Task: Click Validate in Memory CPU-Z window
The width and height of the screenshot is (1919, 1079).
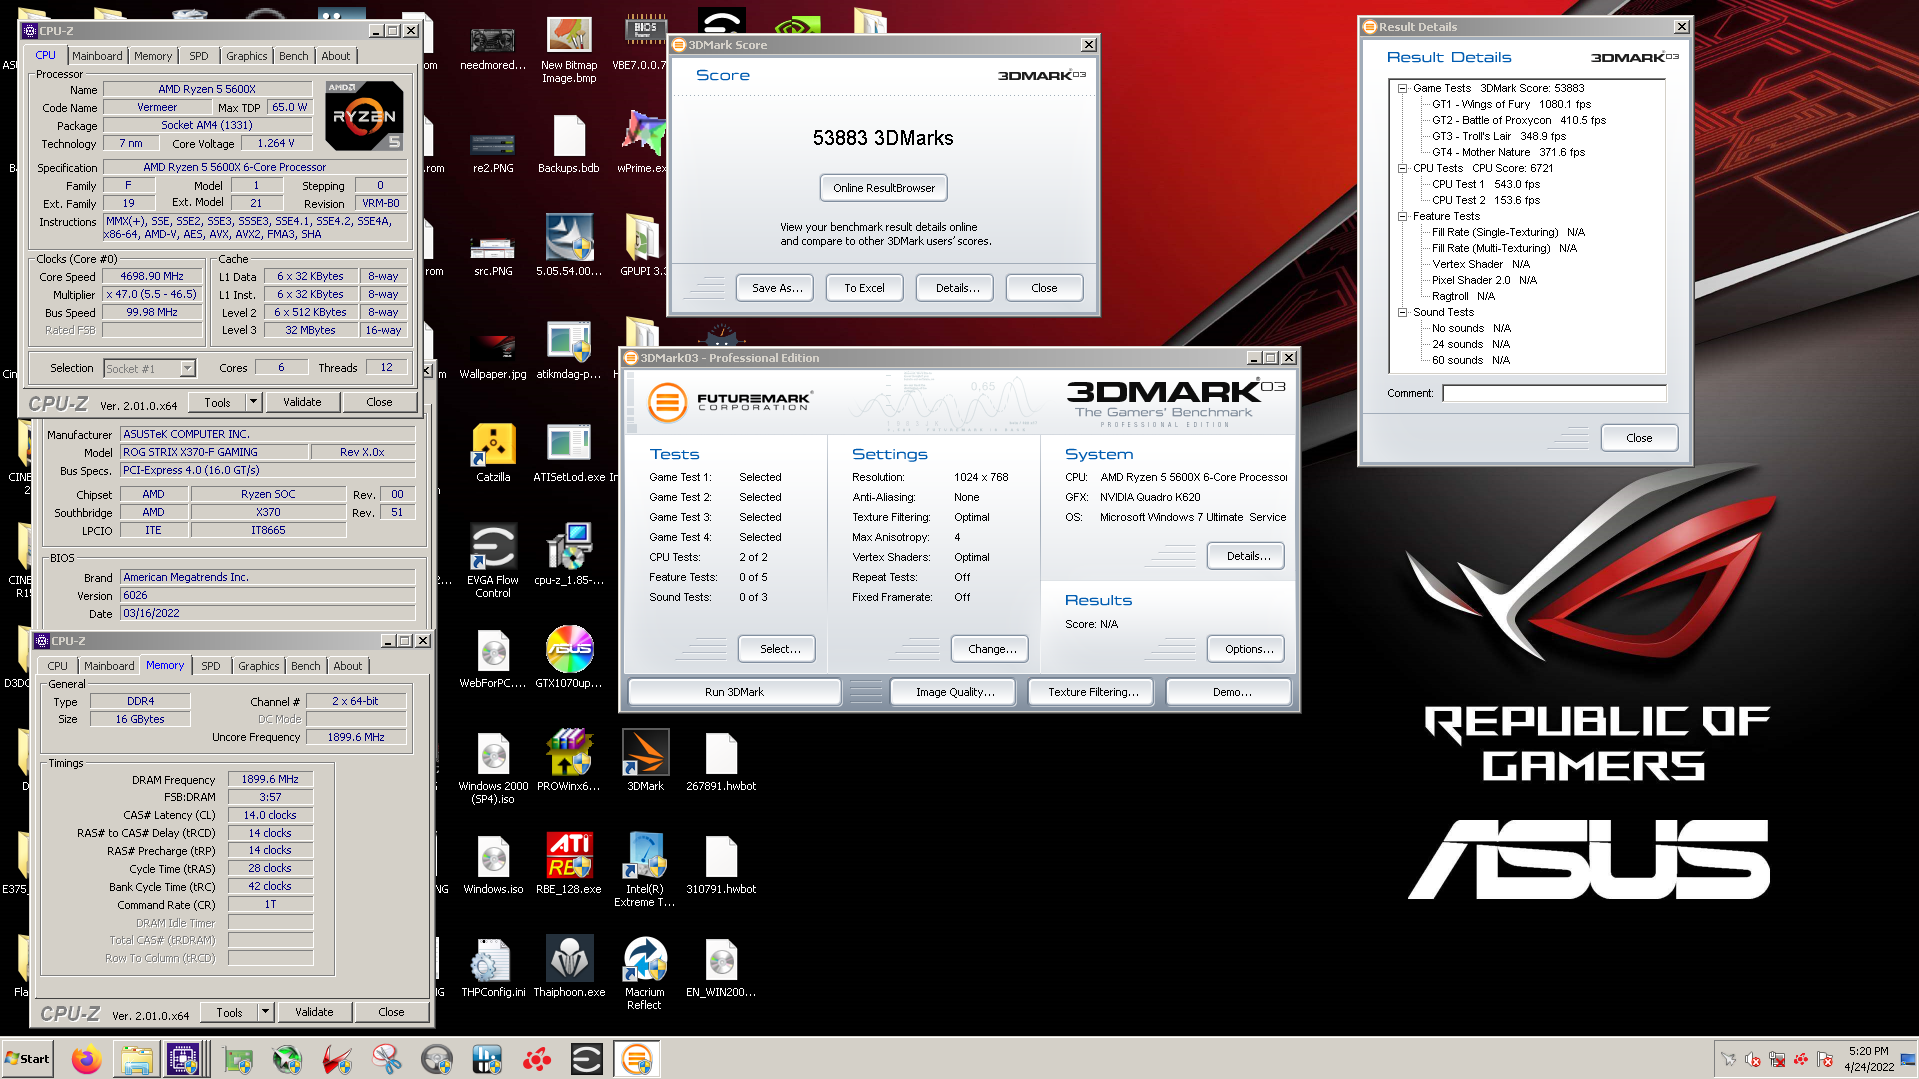Action: (x=314, y=1012)
